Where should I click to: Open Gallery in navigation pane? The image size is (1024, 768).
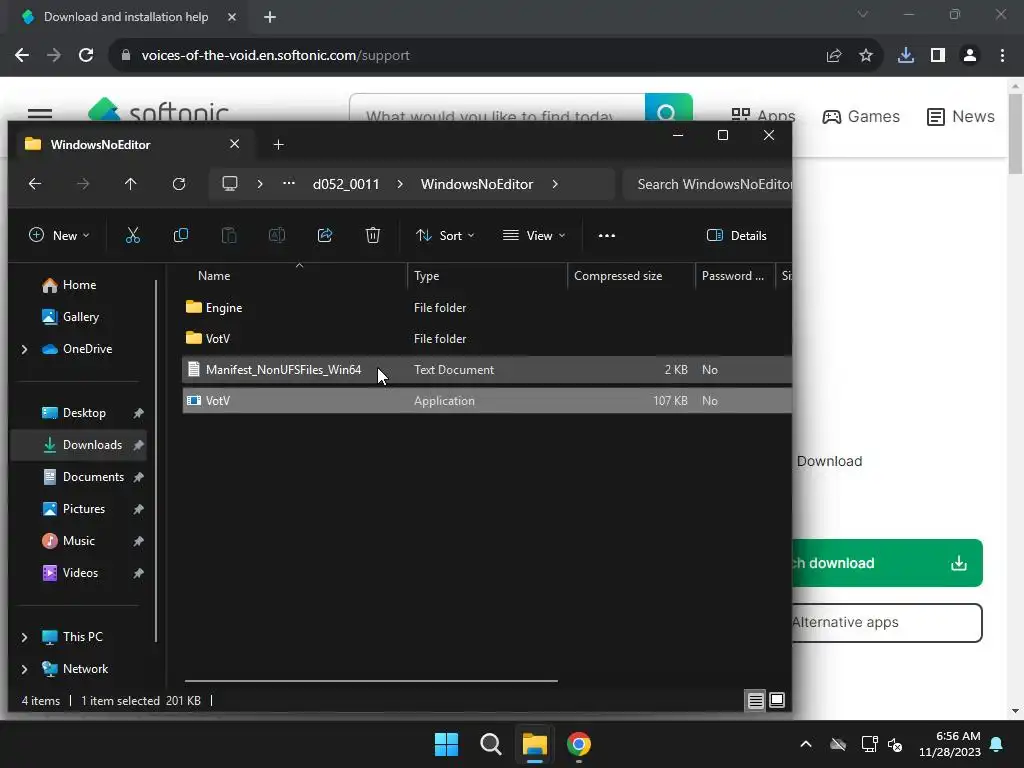(71, 317)
